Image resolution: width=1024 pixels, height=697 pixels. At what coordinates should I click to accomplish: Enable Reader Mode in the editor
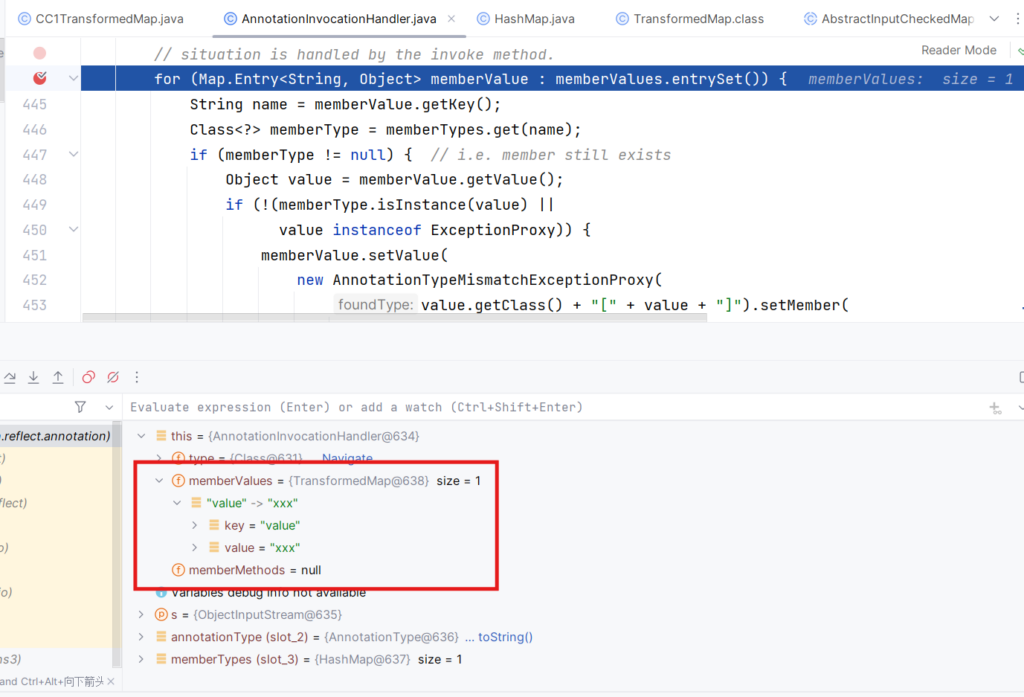pos(958,50)
